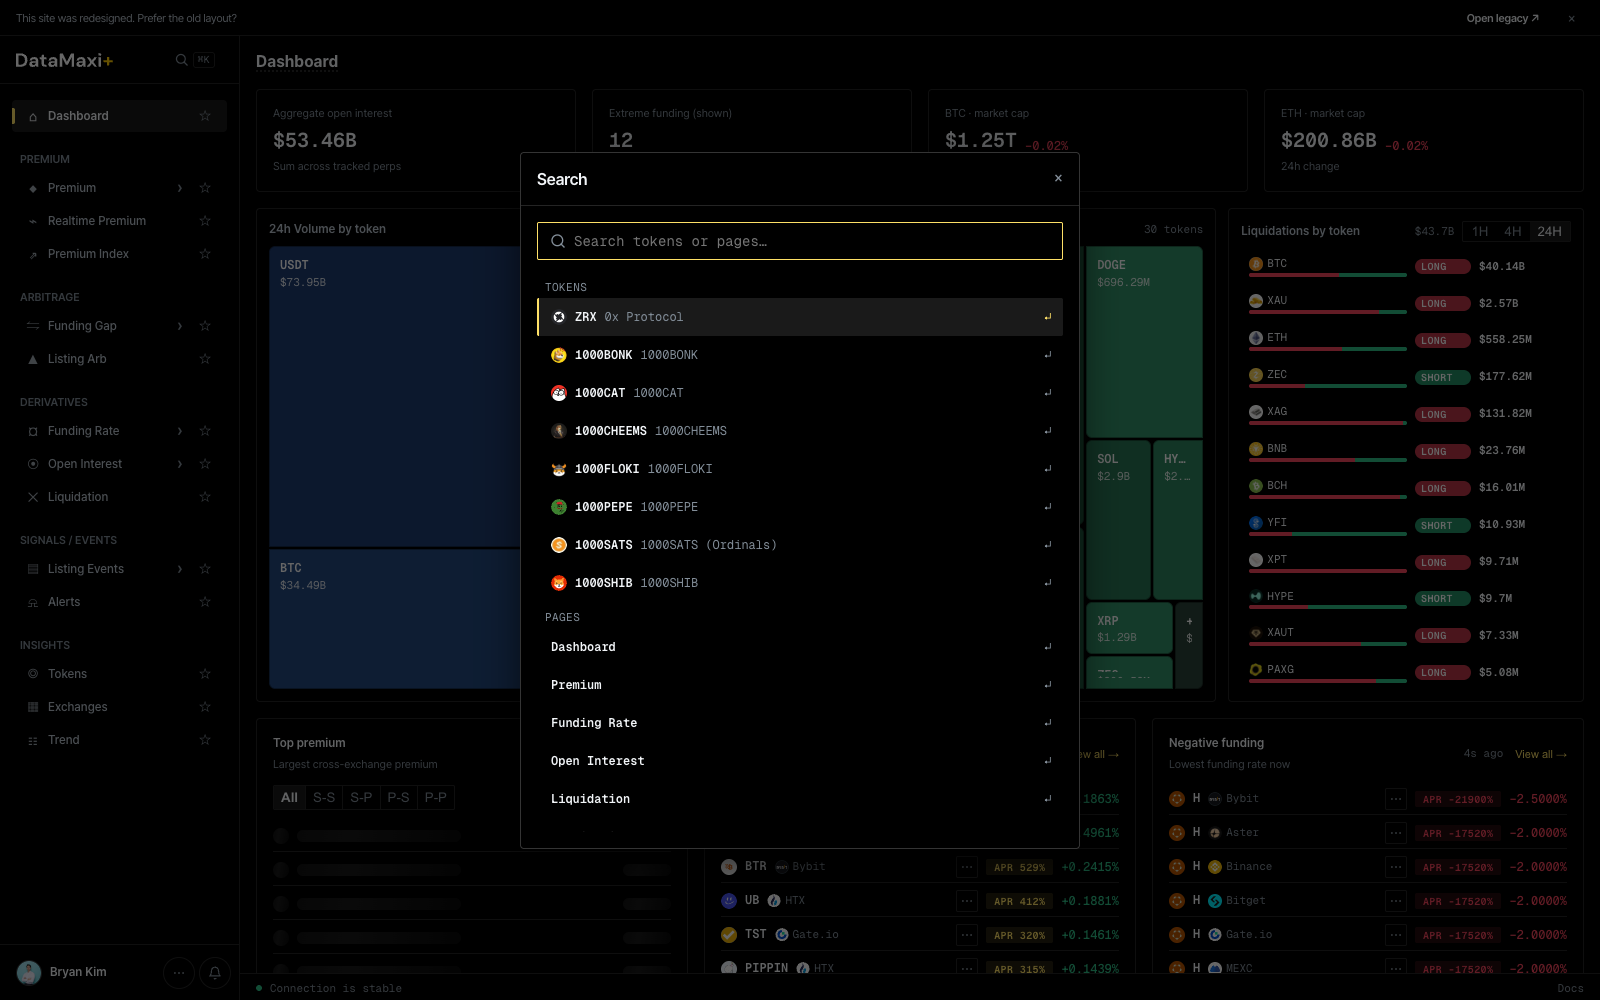Star the Premium Index sidebar item
The image size is (1600, 1000).
click(205, 254)
